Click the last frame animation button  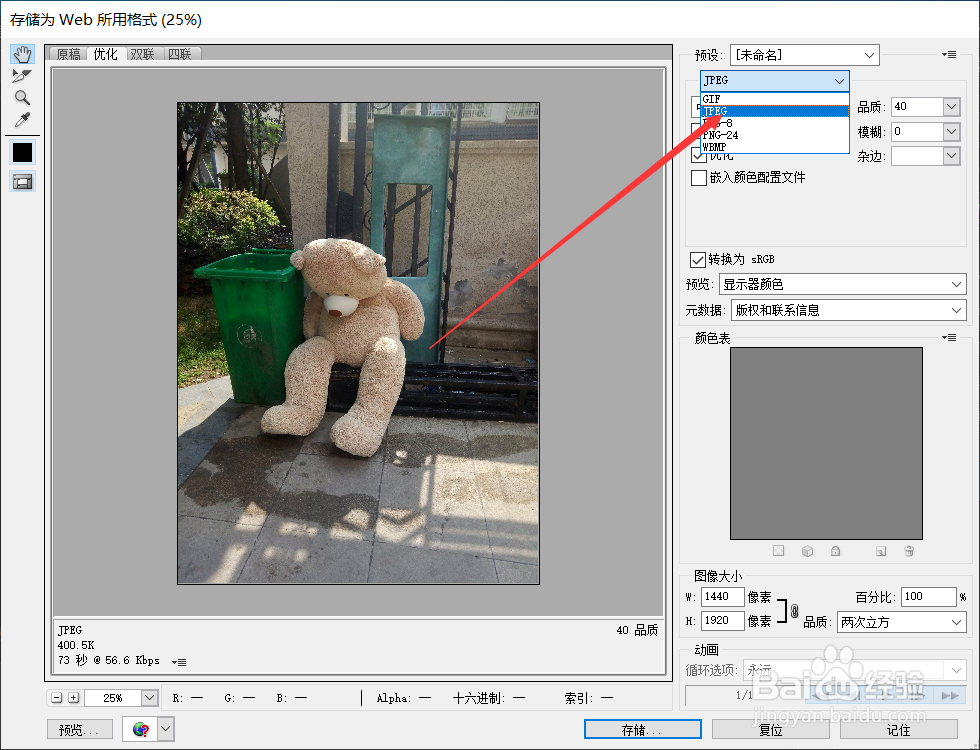coord(950,696)
